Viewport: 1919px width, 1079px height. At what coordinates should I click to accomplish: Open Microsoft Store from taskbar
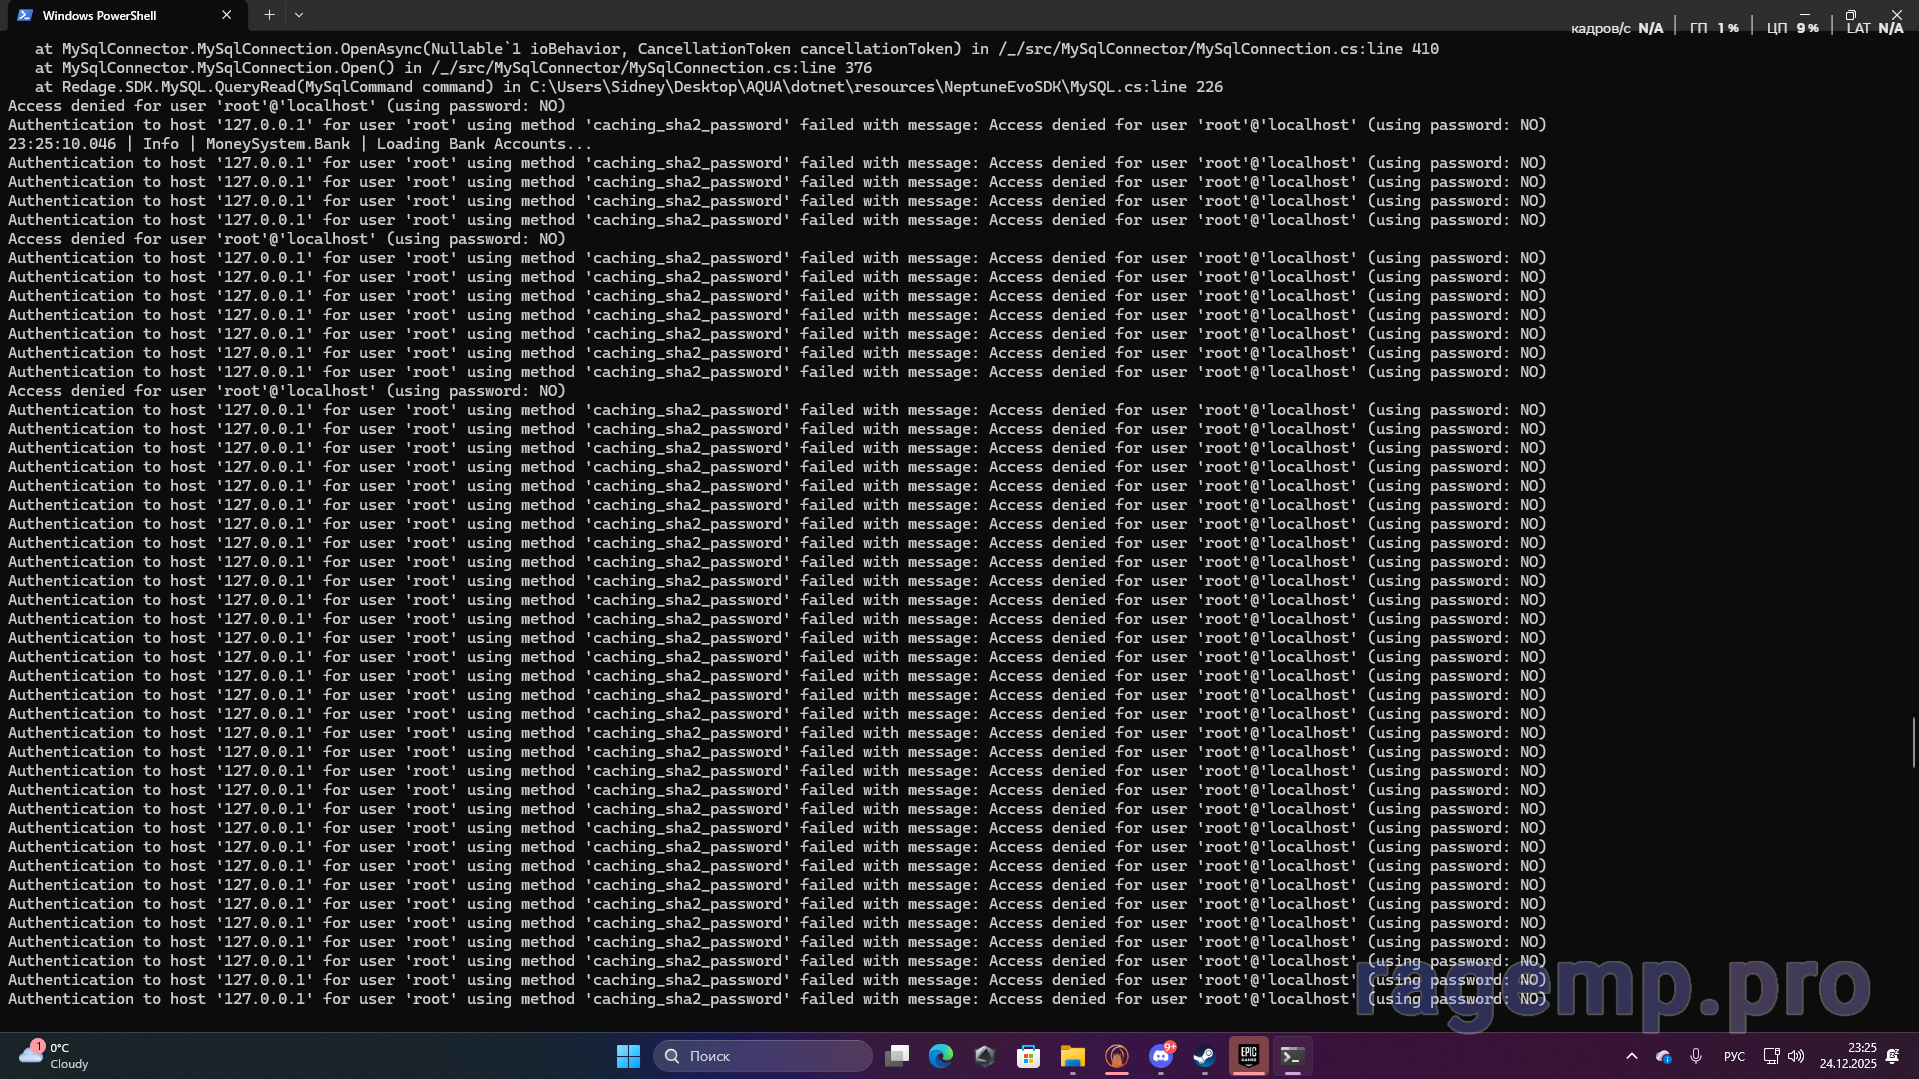(1028, 1056)
